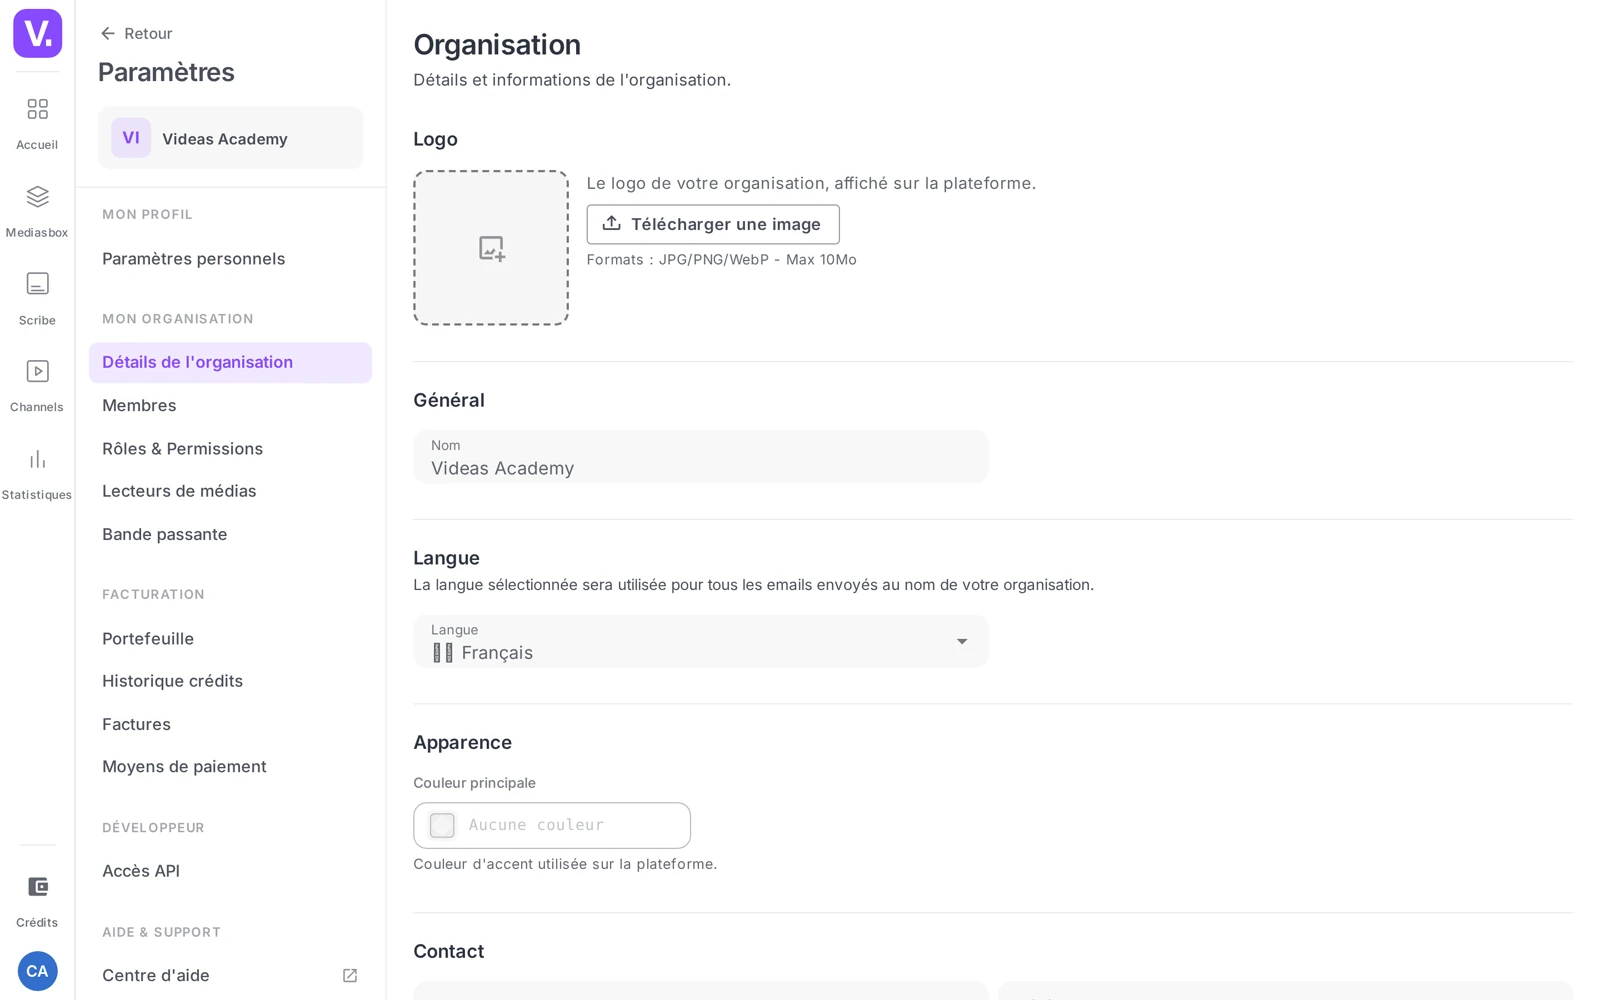1600x1000 pixels.
Task: Open Lecteurs de médias settings
Action: point(230,491)
